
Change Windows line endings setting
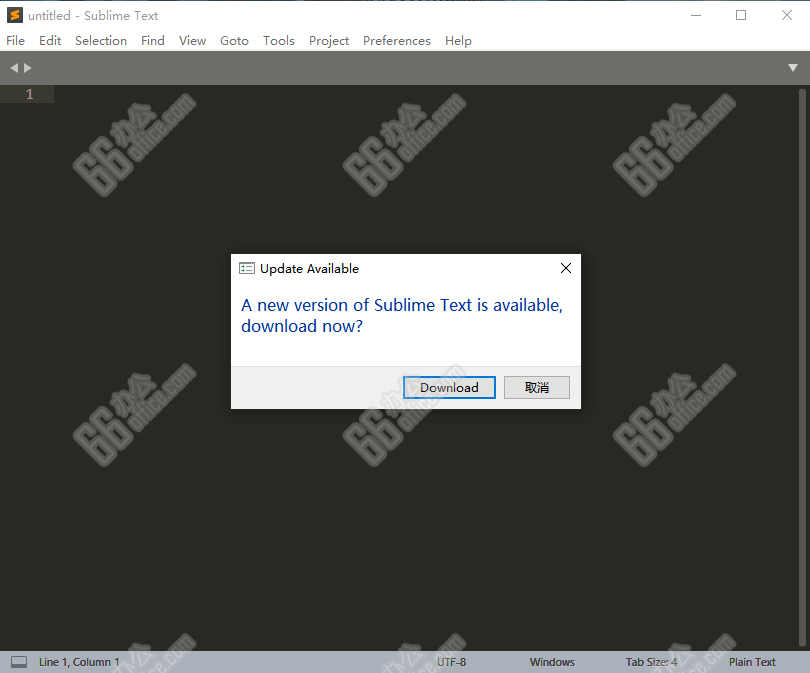point(552,662)
